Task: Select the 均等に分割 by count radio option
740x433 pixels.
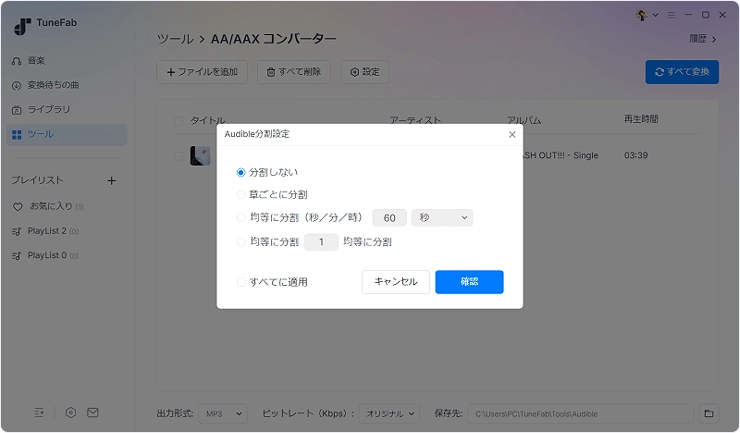Action: 241,242
